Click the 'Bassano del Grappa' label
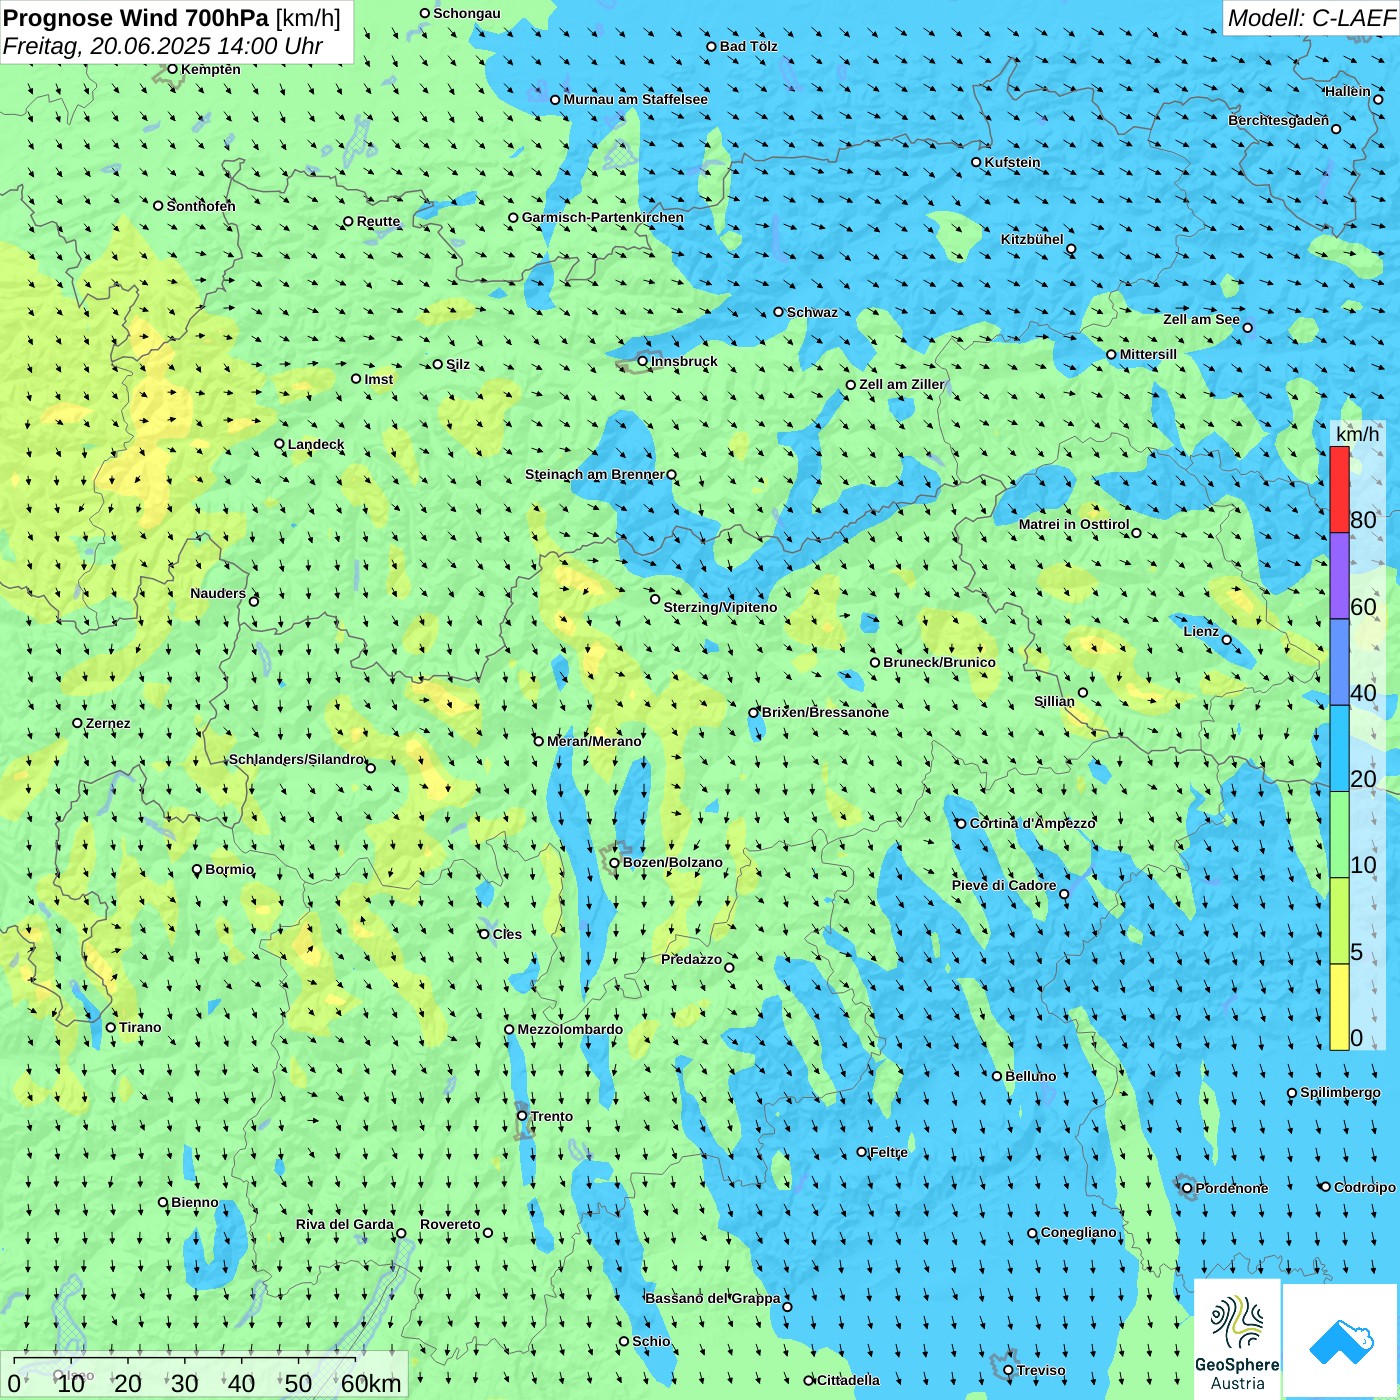1400x1400 pixels. 713,1298
